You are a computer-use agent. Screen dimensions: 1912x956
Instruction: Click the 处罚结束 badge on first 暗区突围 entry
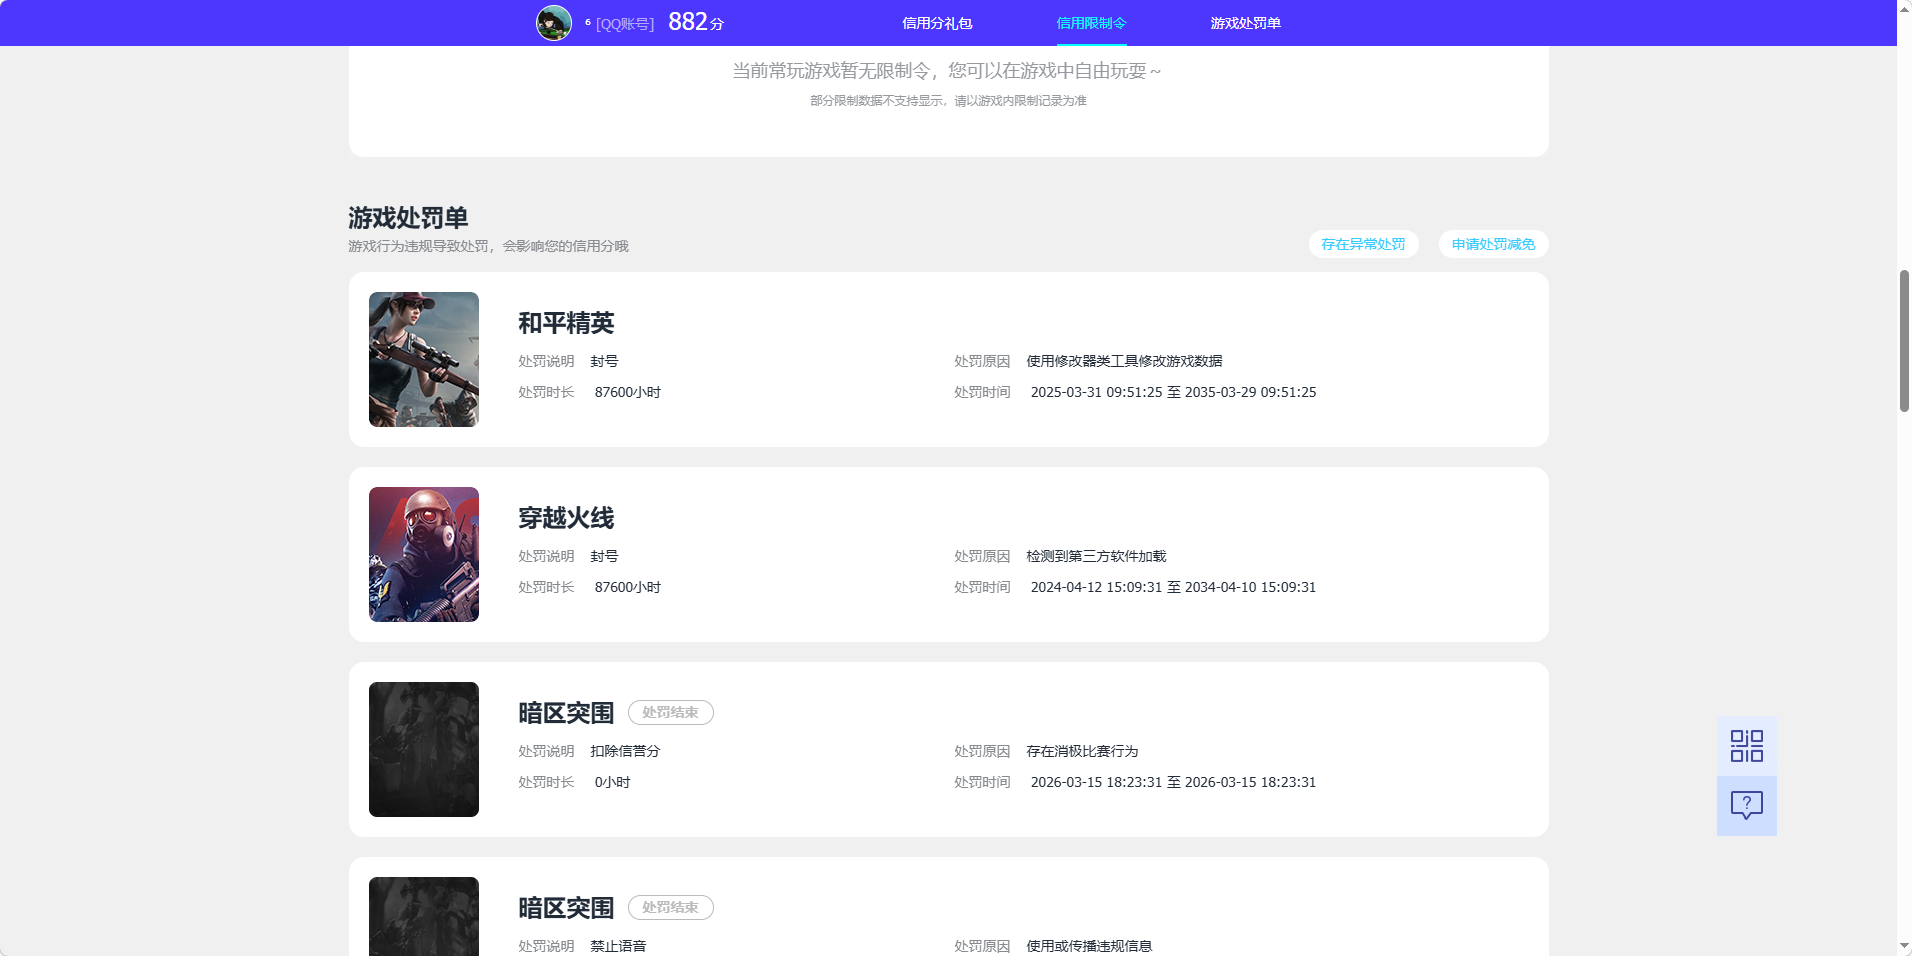[670, 712]
